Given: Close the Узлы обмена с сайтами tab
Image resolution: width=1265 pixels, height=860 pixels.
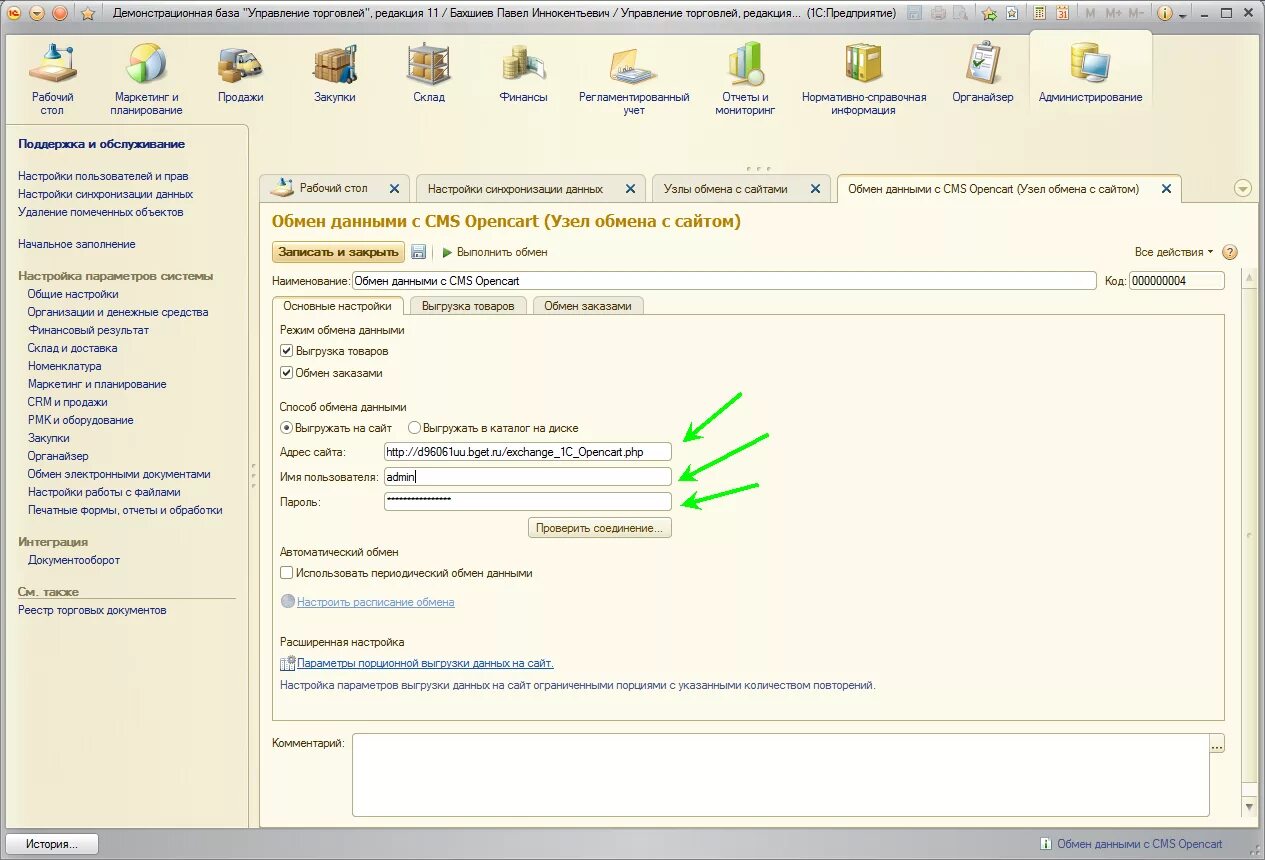Looking at the screenshot, I should (816, 188).
